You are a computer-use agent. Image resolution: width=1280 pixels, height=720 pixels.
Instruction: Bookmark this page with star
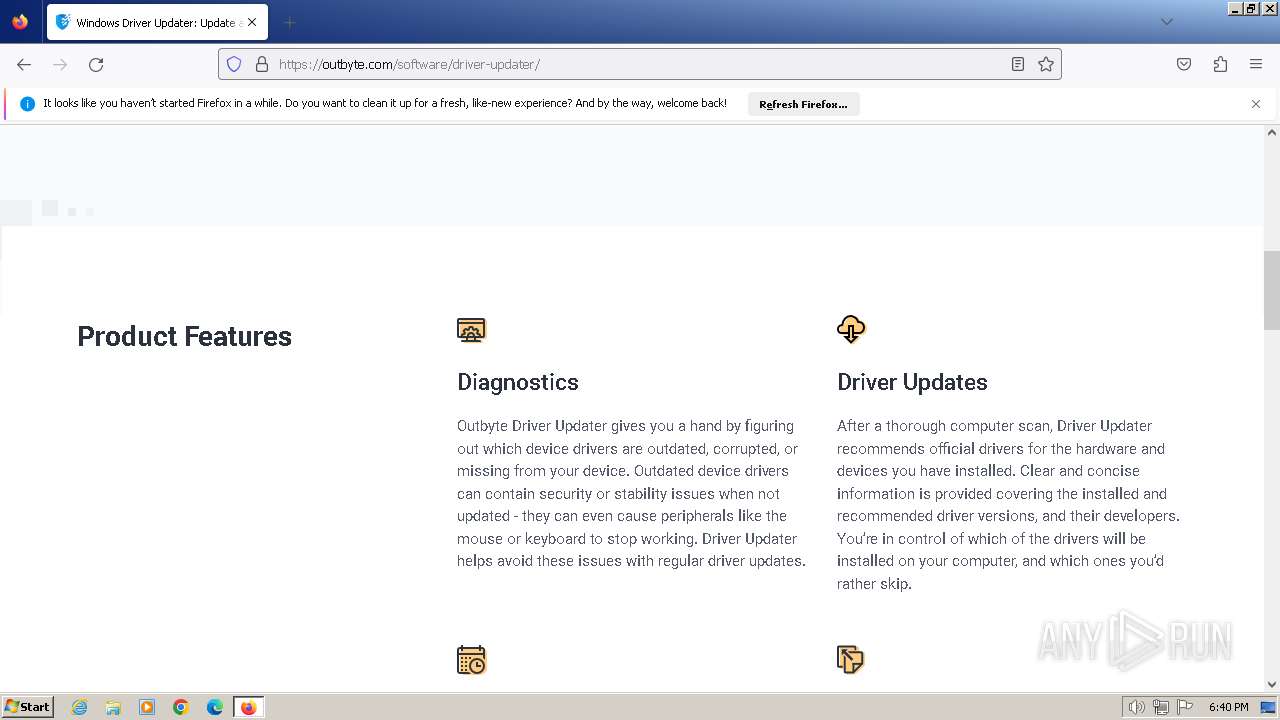click(1046, 64)
